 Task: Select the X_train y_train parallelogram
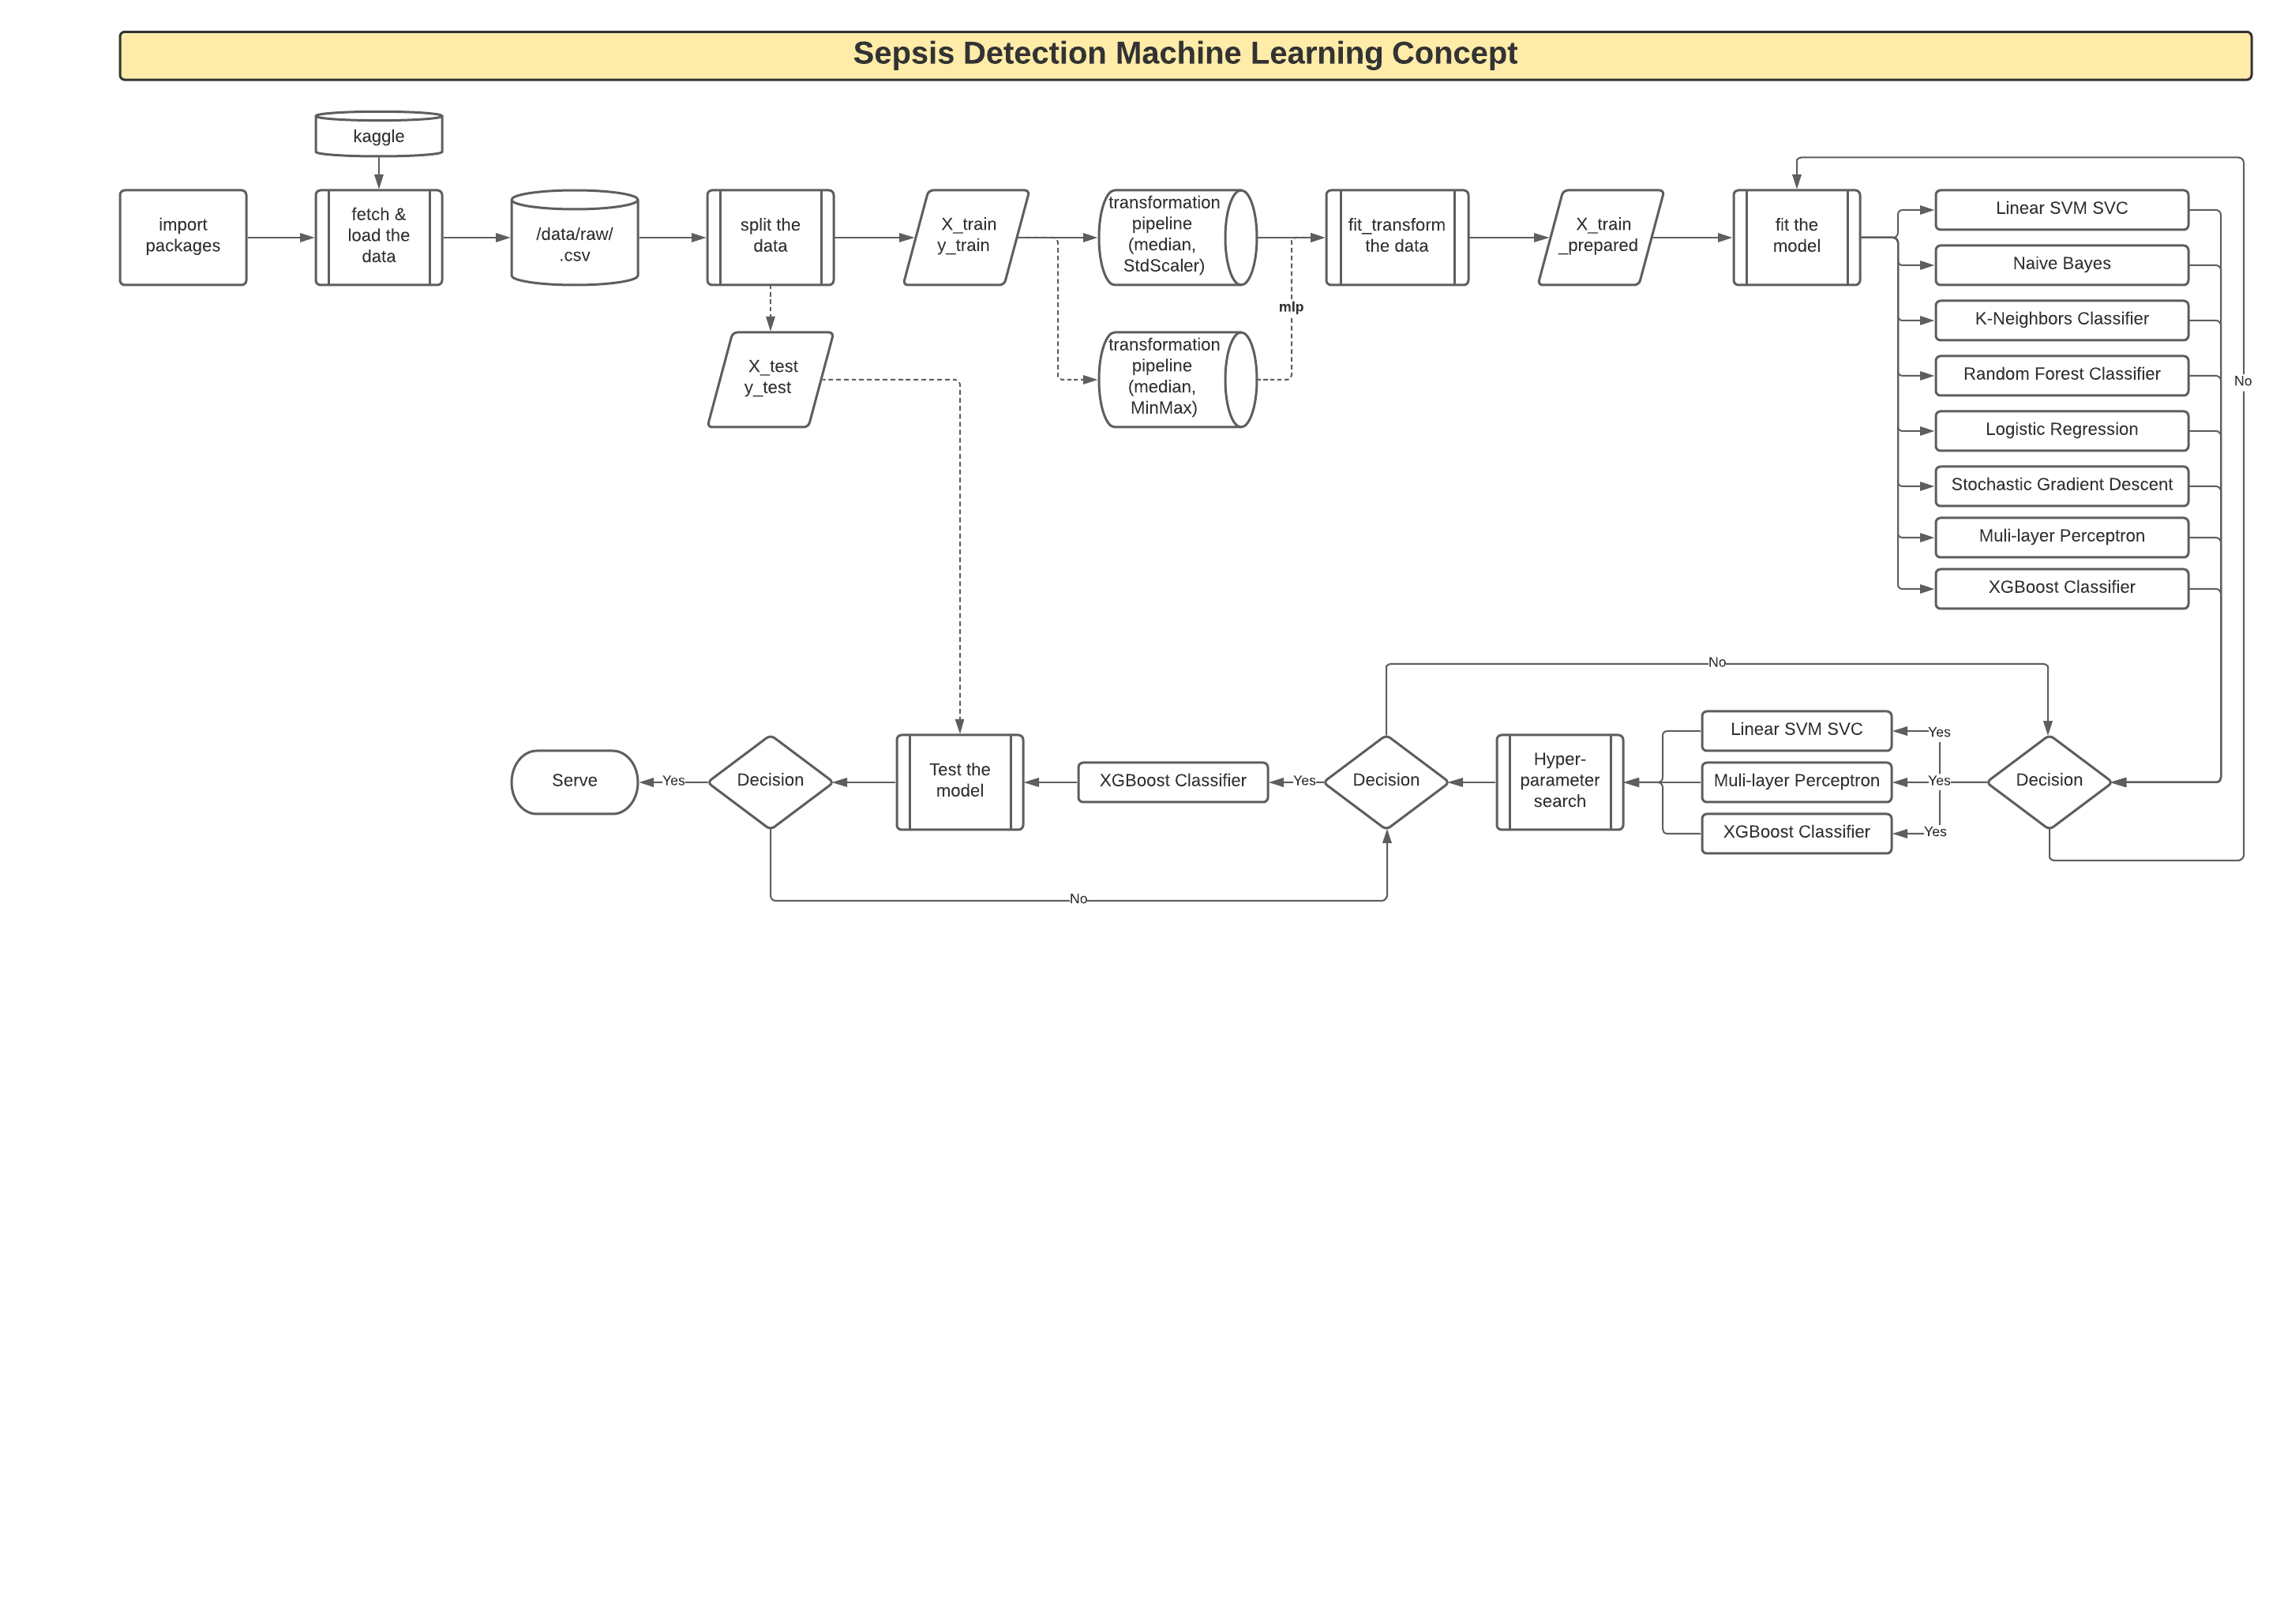click(x=965, y=236)
